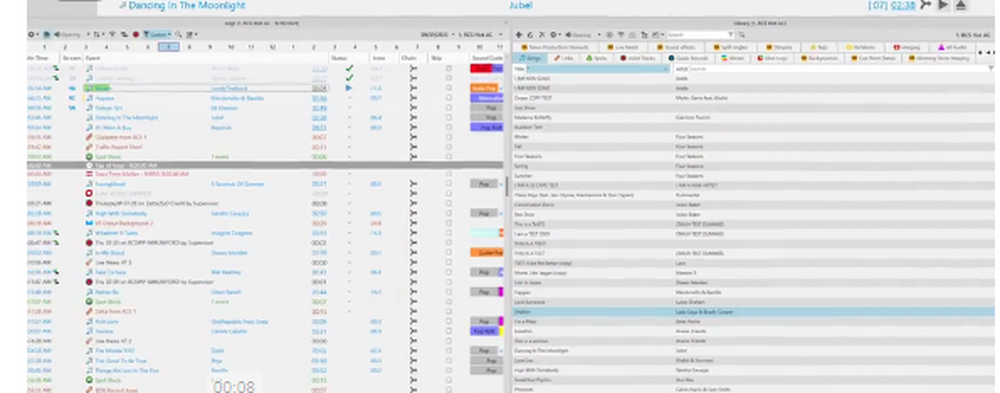Tick the Skip checkbox for Traffic Report Short

point(449,147)
